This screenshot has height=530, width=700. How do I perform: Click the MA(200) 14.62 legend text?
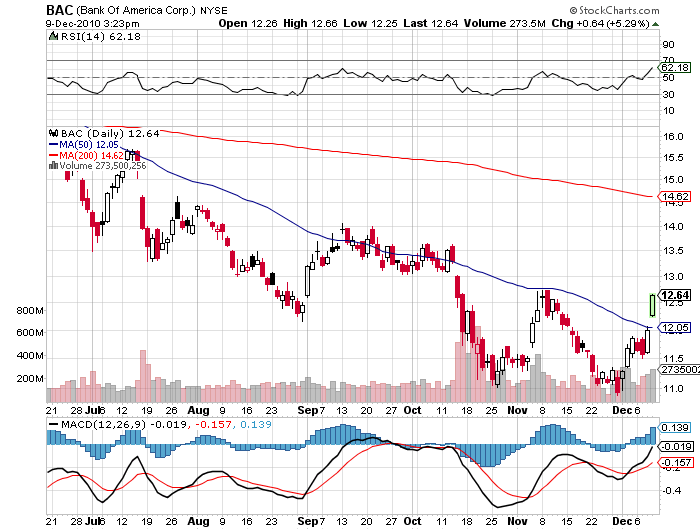click(x=91, y=155)
